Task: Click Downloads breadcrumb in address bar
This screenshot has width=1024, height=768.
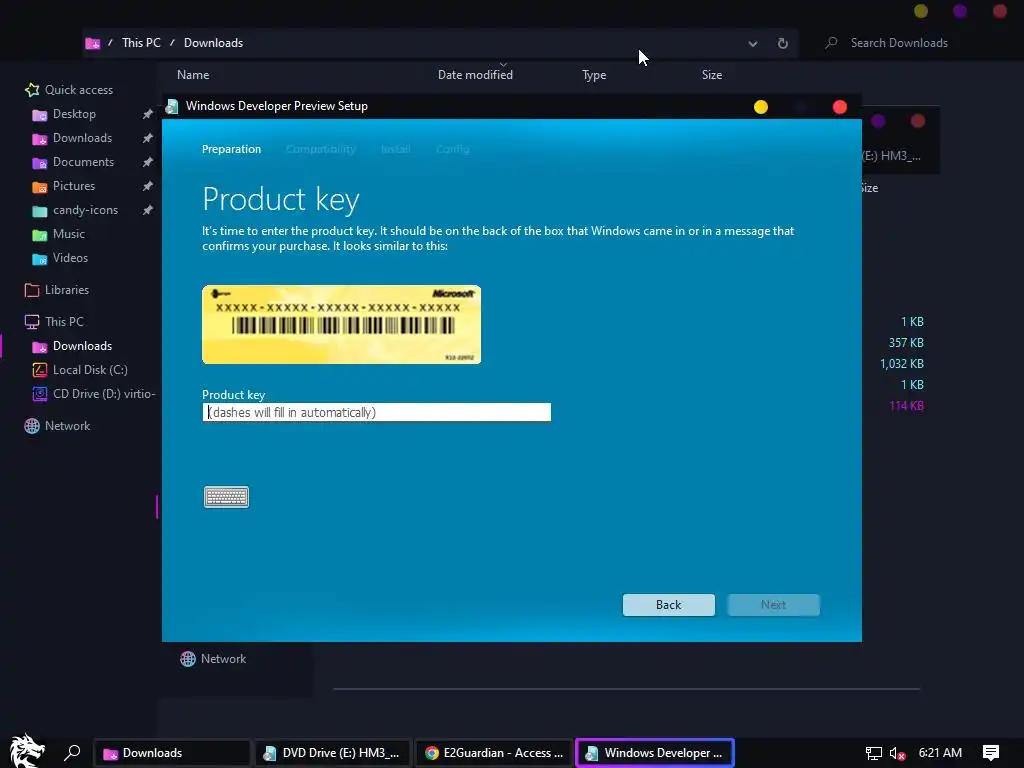Action: [x=214, y=42]
